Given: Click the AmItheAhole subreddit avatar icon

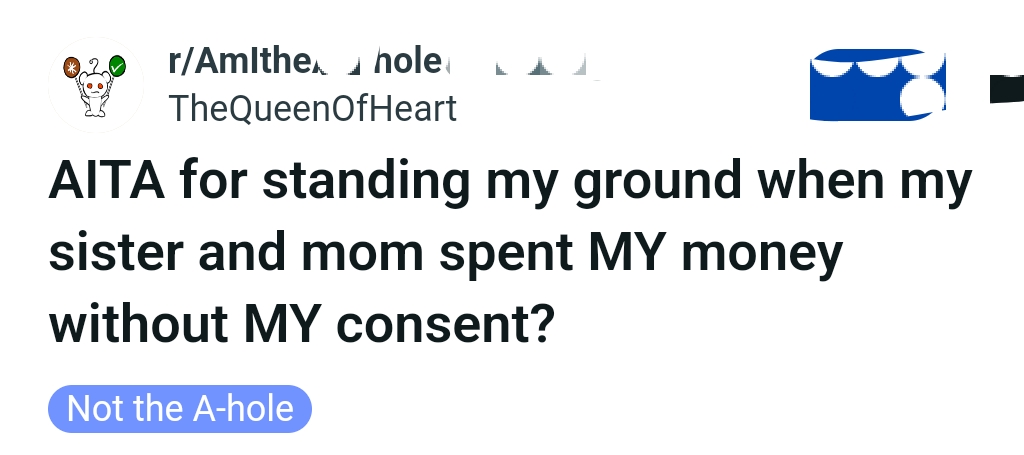Looking at the screenshot, I should (95, 85).
